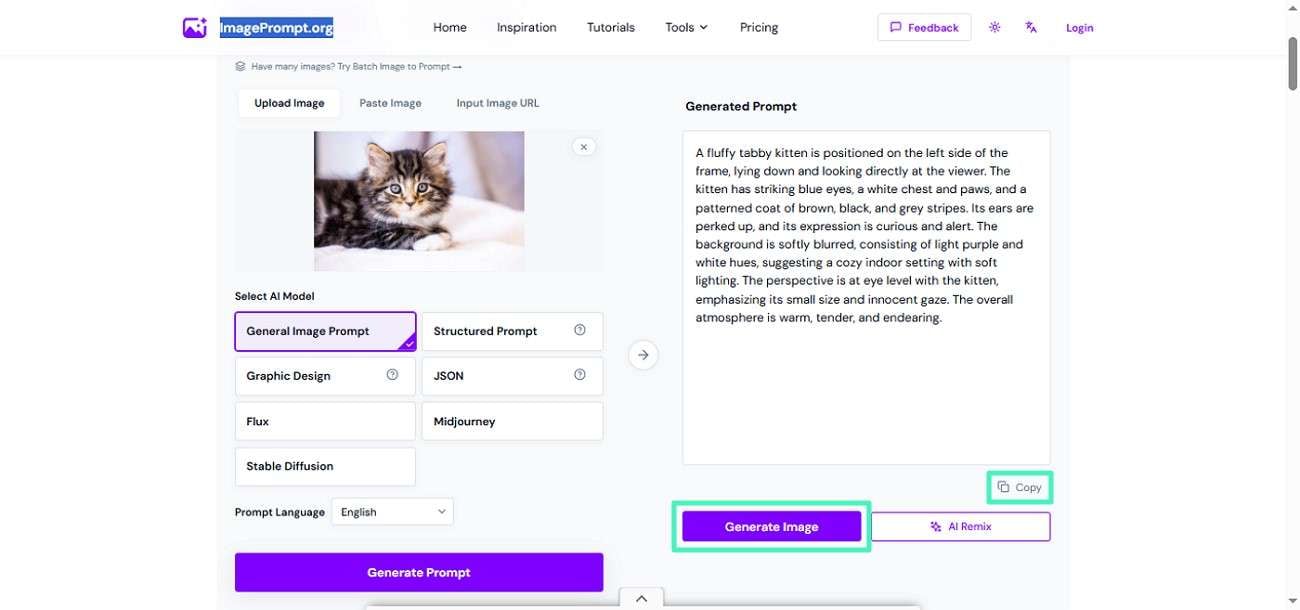
Task: Remove uploaded kitten image with X icon
Action: pos(584,147)
